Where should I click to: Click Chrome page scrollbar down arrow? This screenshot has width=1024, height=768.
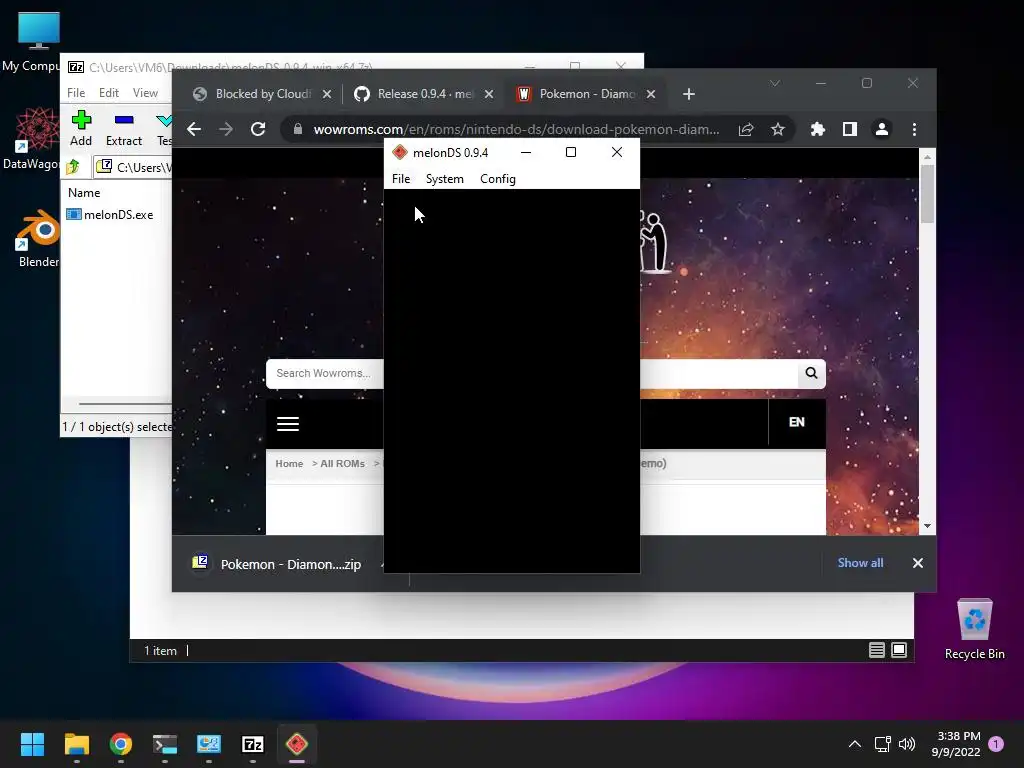pyautogui.click(x=927, y=526)
